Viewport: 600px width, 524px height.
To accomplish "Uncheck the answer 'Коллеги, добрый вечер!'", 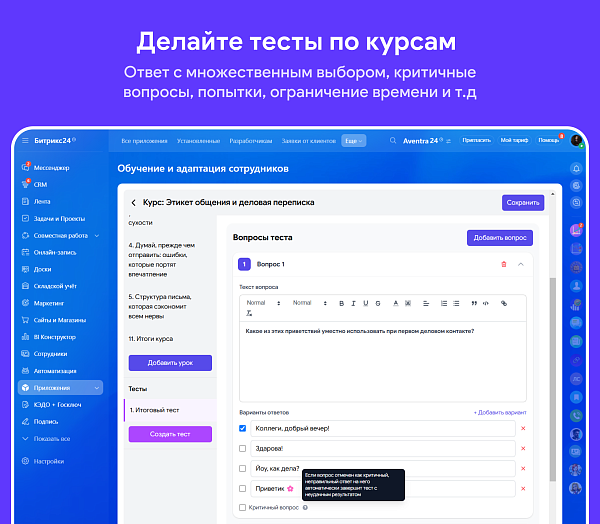I will click(243, 428).
